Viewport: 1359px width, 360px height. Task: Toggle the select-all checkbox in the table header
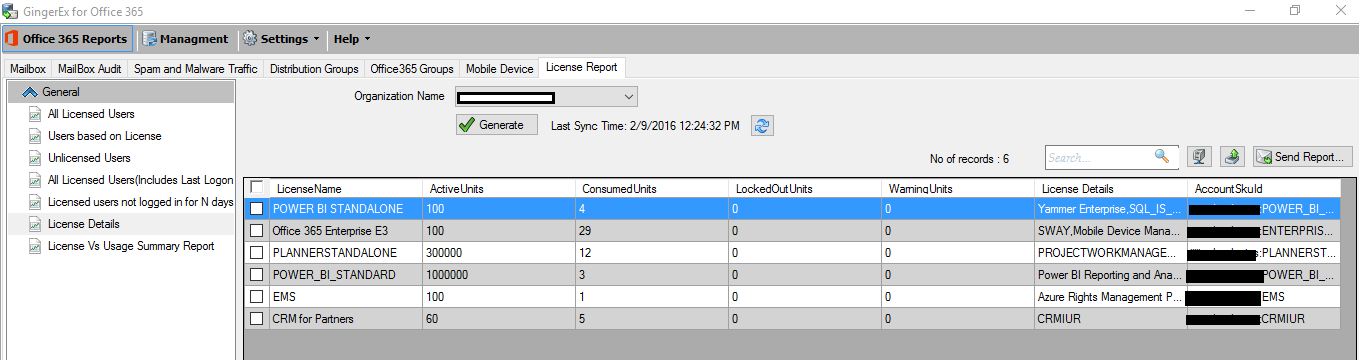(257, 187)
